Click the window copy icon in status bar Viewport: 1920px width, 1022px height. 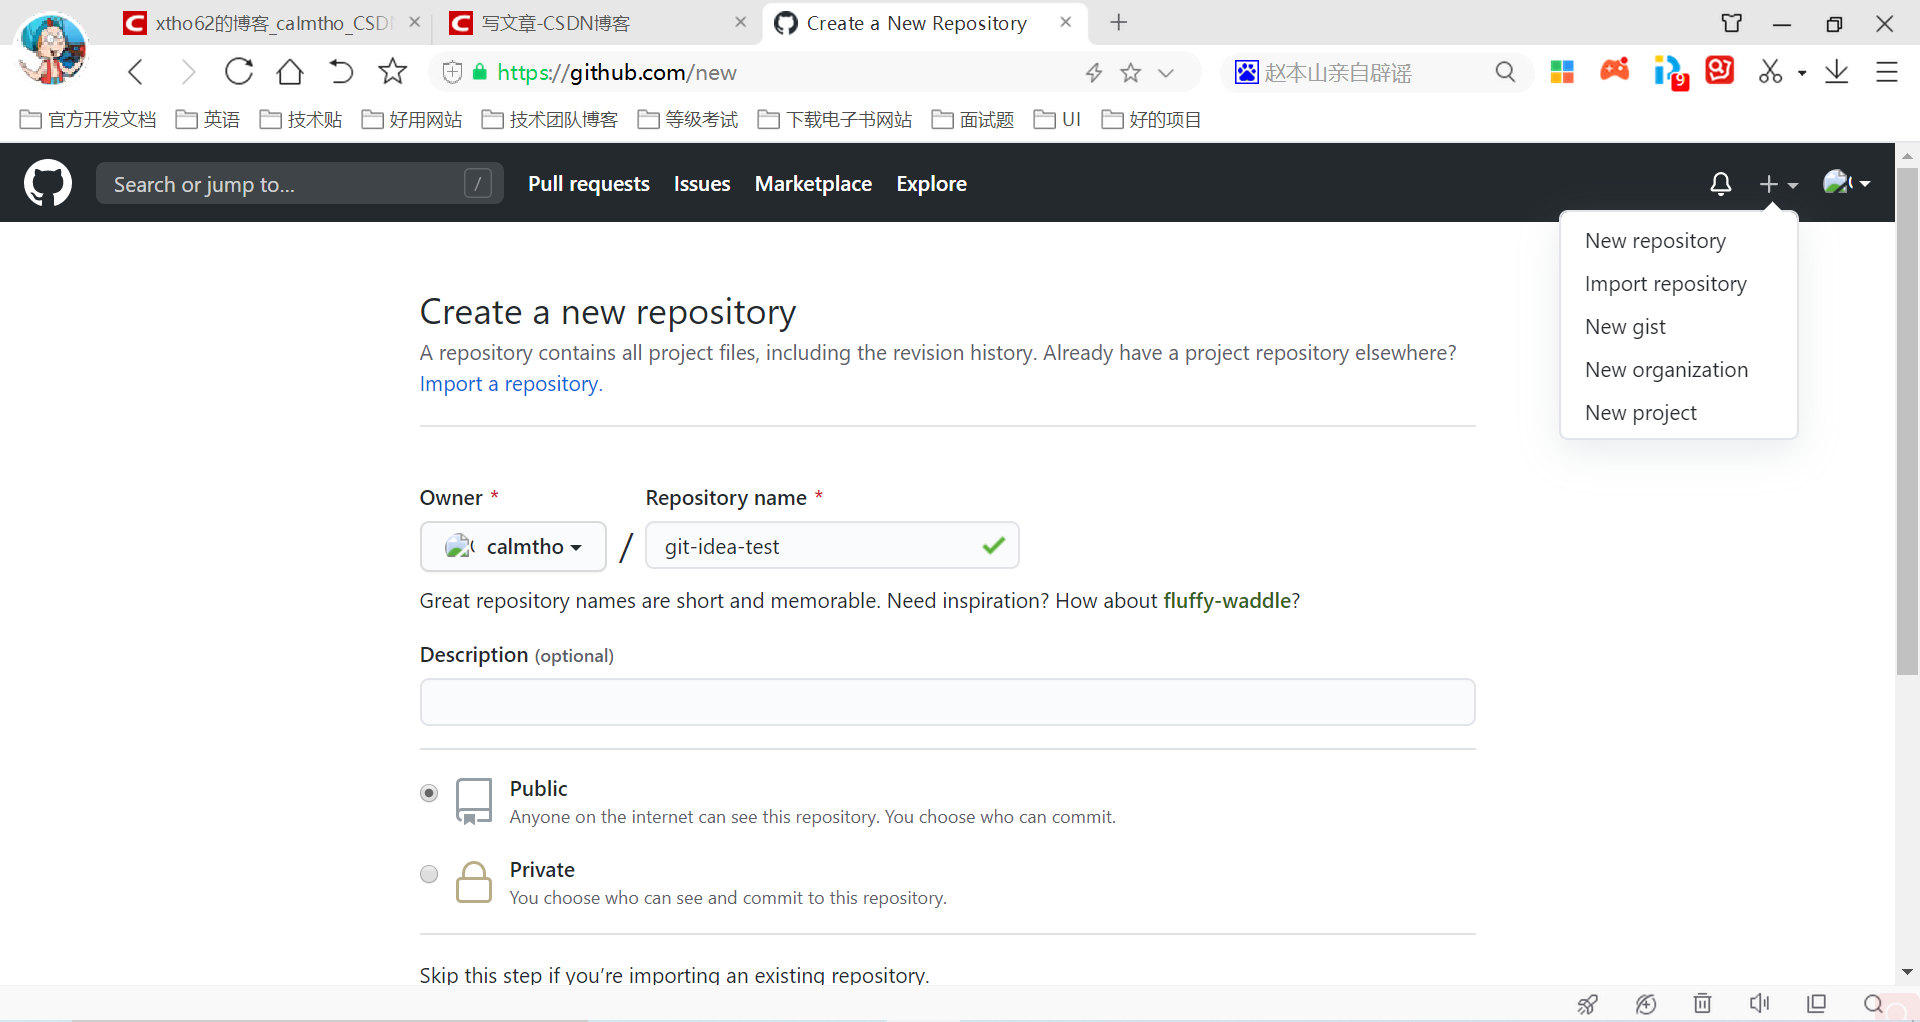[x=1817, y=1003]
